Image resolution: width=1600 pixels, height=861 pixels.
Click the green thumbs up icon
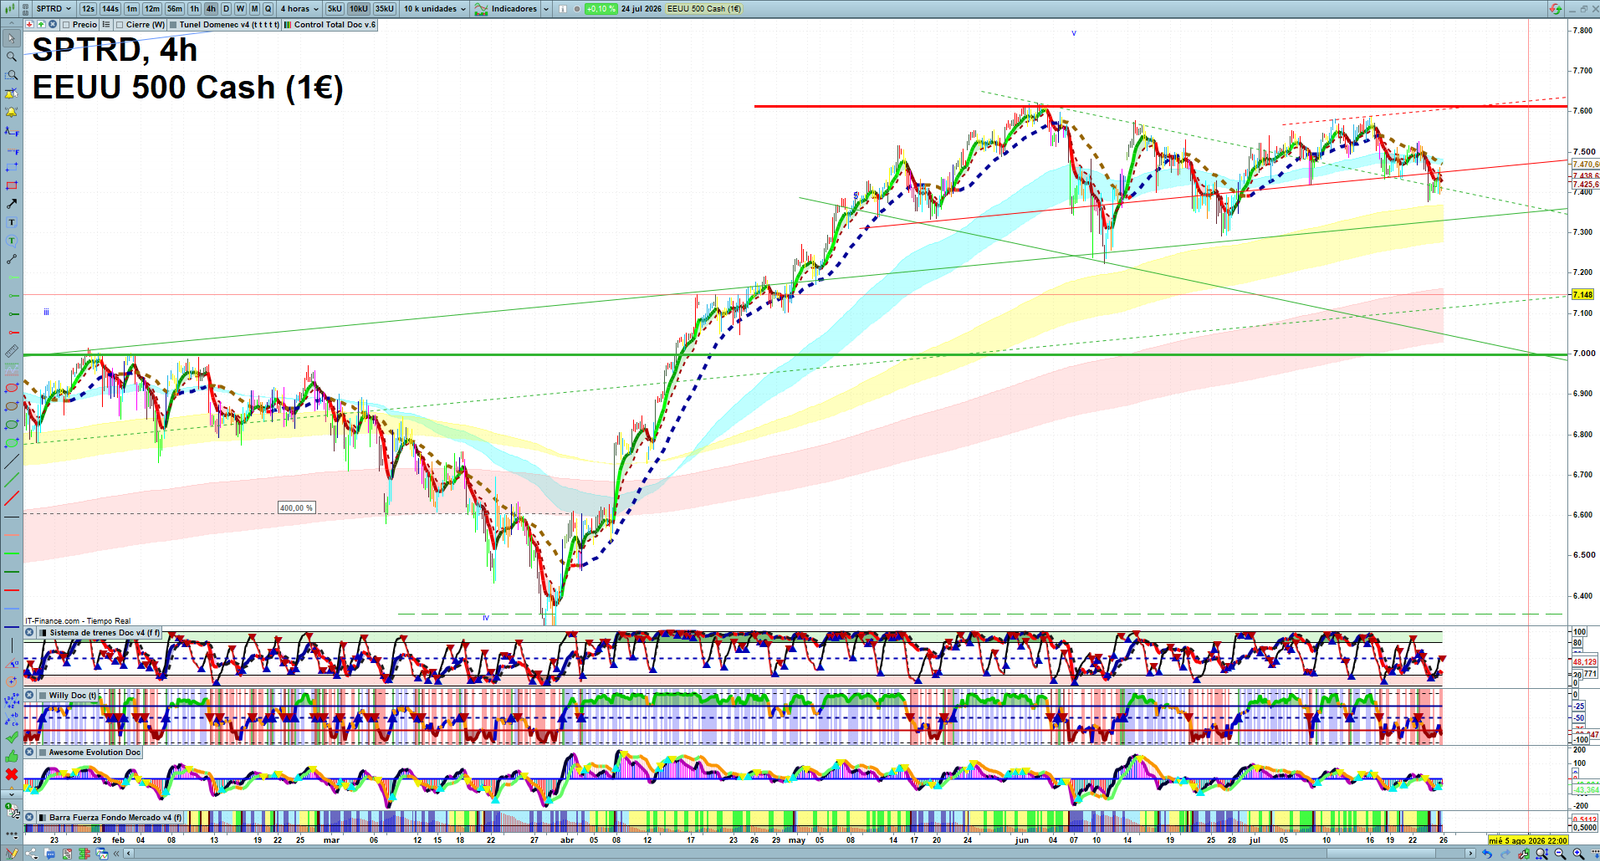pyautogui.click(x=11, y=756)
